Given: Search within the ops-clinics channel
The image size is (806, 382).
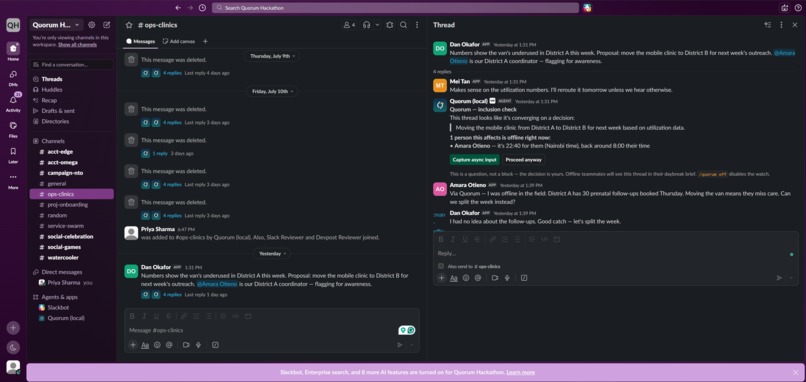Looking at the screenshot, I should [x=404, y=25].
